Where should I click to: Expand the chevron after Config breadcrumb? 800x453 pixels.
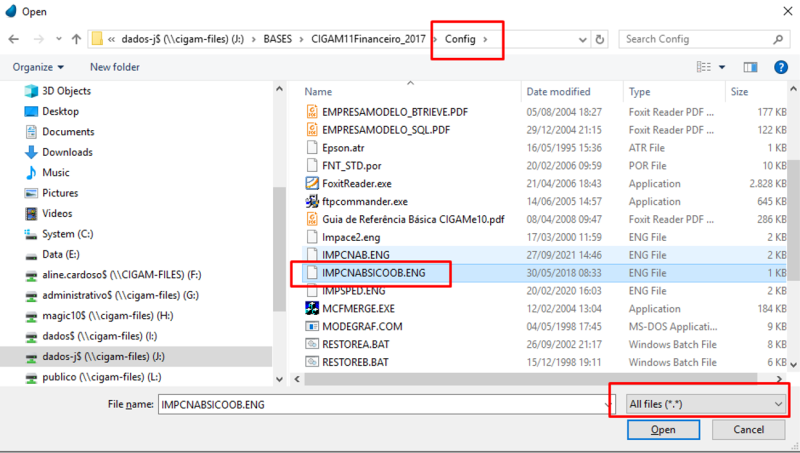click(x=485, y=39)
